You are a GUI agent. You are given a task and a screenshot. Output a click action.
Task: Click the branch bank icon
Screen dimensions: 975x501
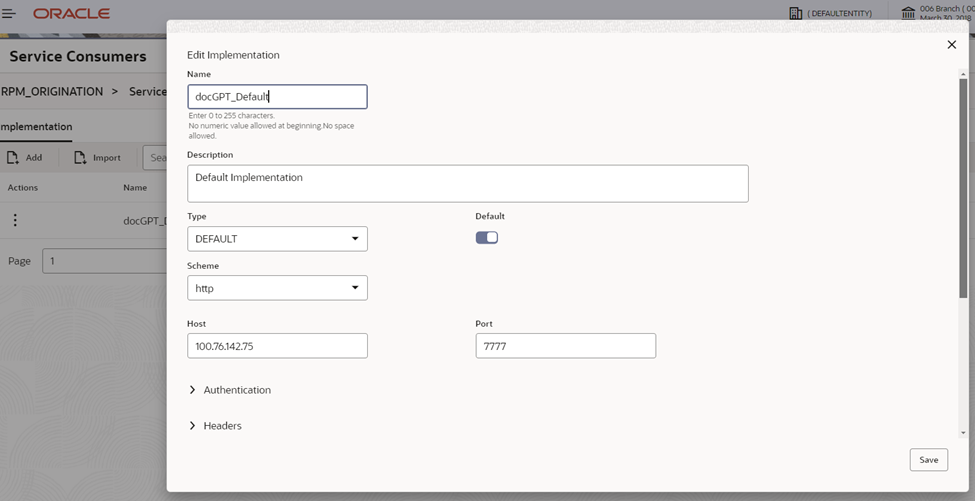click(908, 13)
